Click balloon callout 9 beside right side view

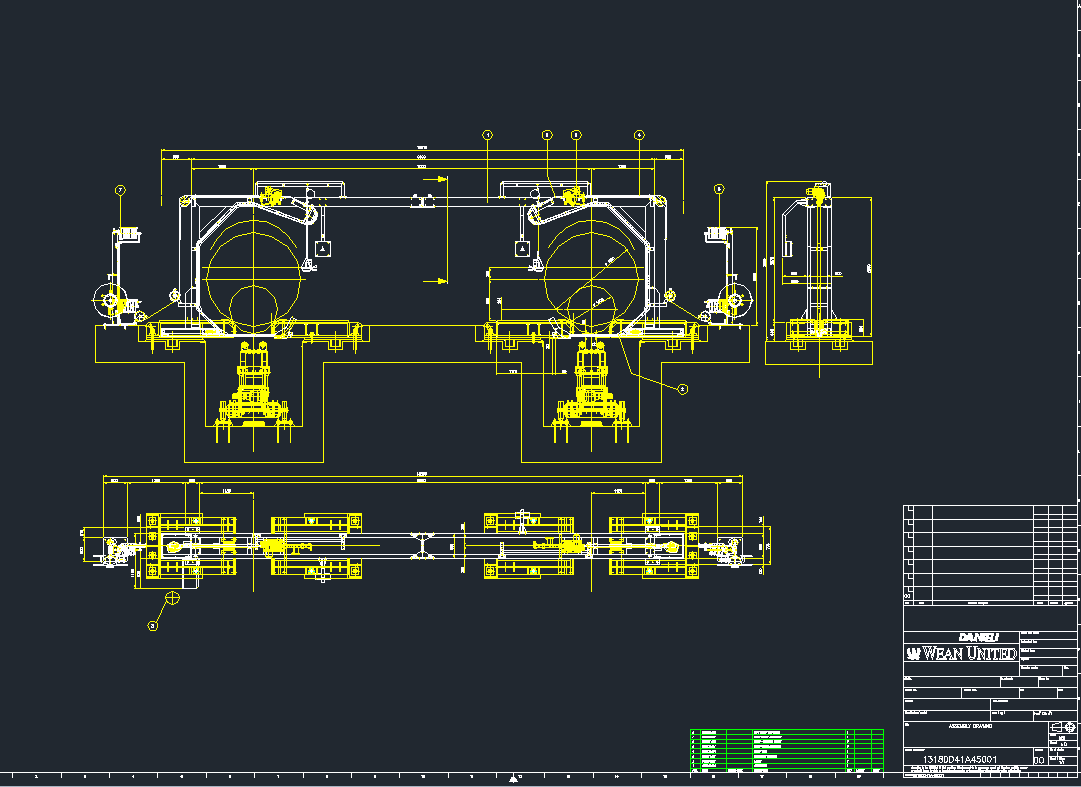coord(719,189)
